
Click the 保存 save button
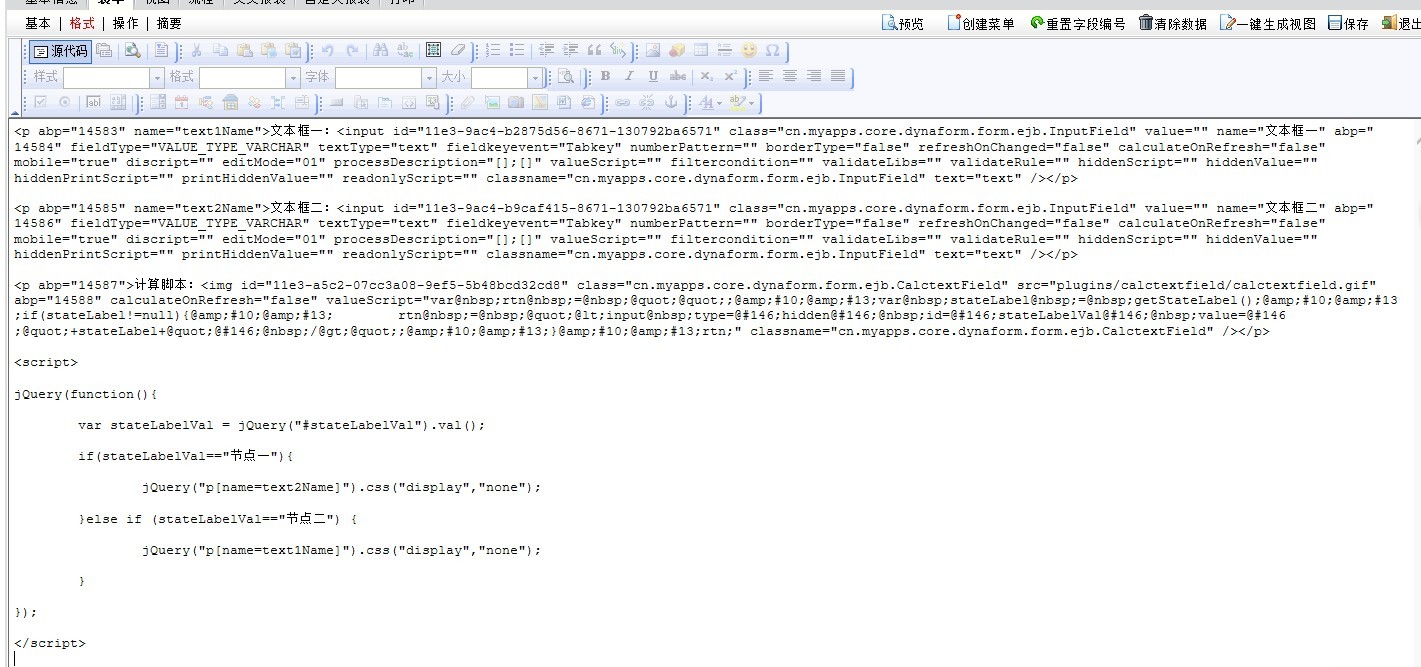click(x=1348, y=23)
